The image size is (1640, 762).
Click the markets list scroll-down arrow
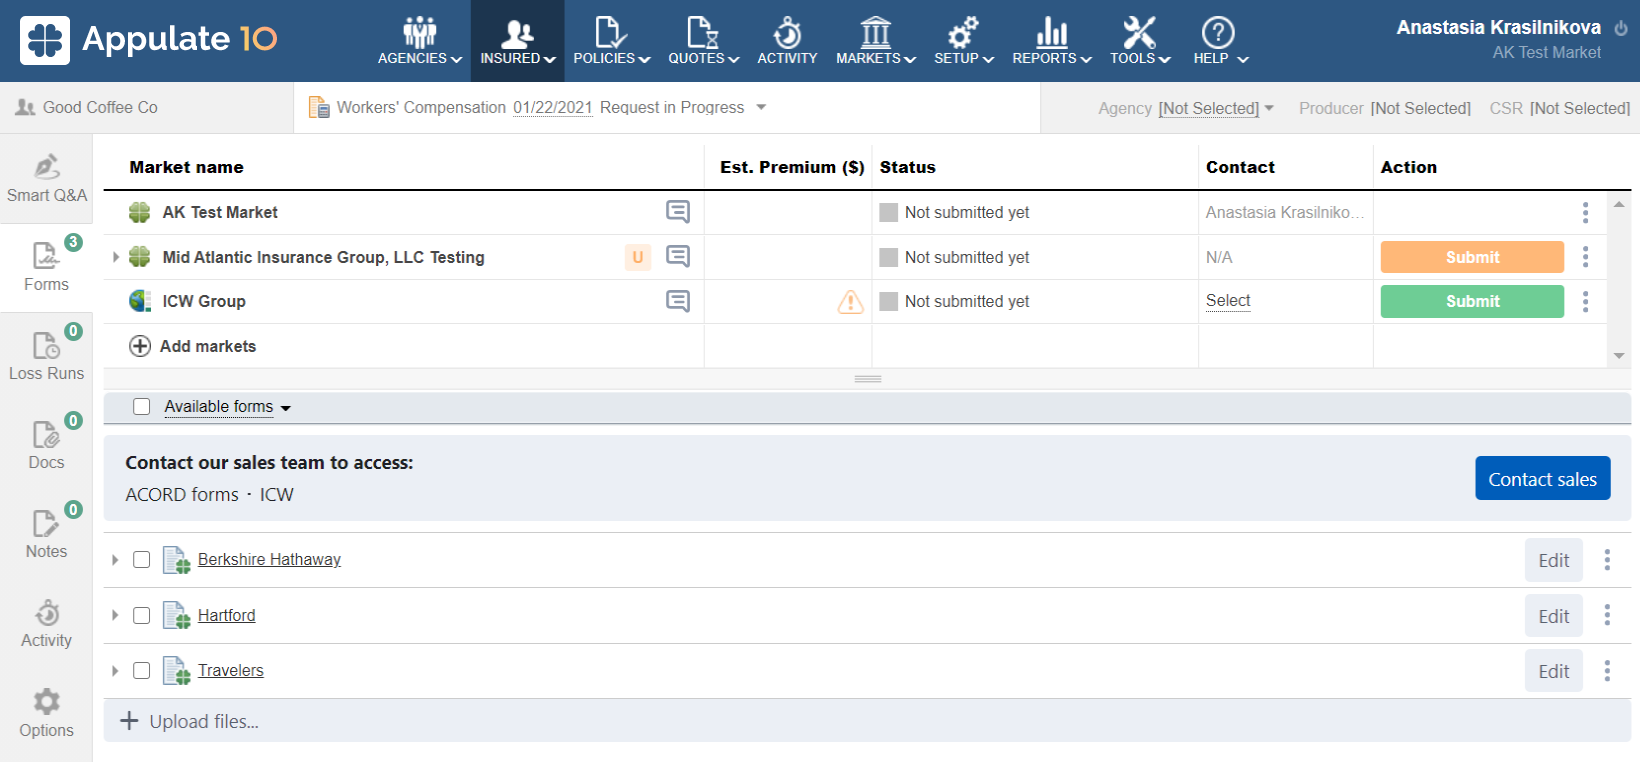(1619, 356)
